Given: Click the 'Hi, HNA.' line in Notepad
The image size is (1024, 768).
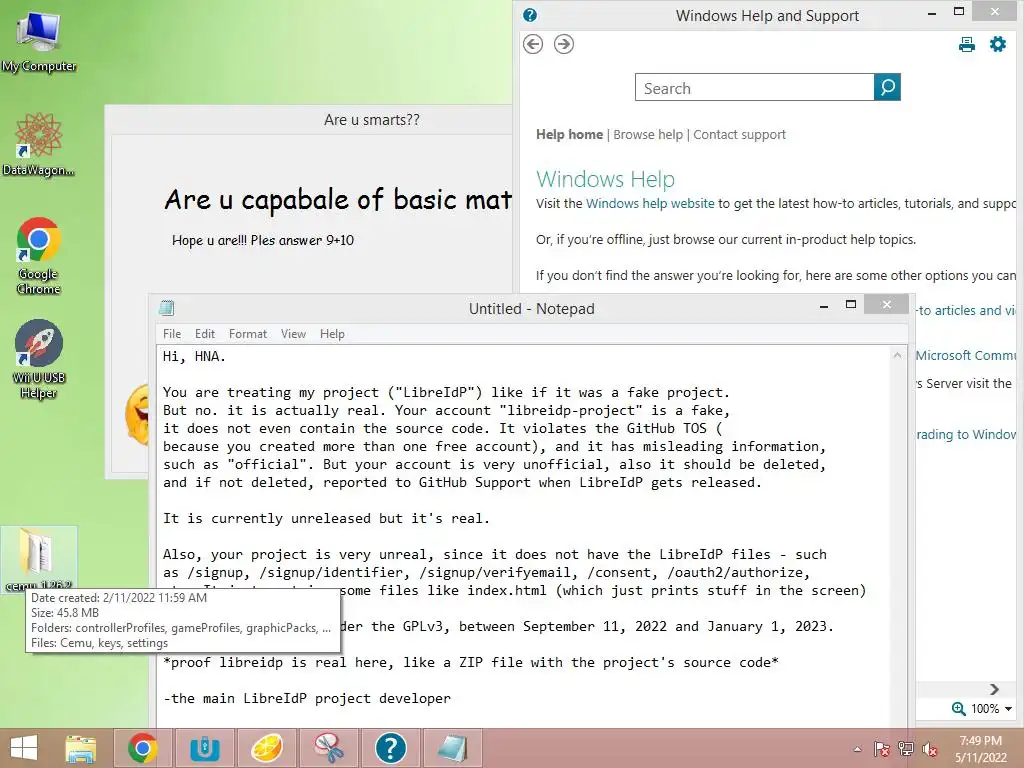Looking at the screenshot, I should (x=194, y=357).
